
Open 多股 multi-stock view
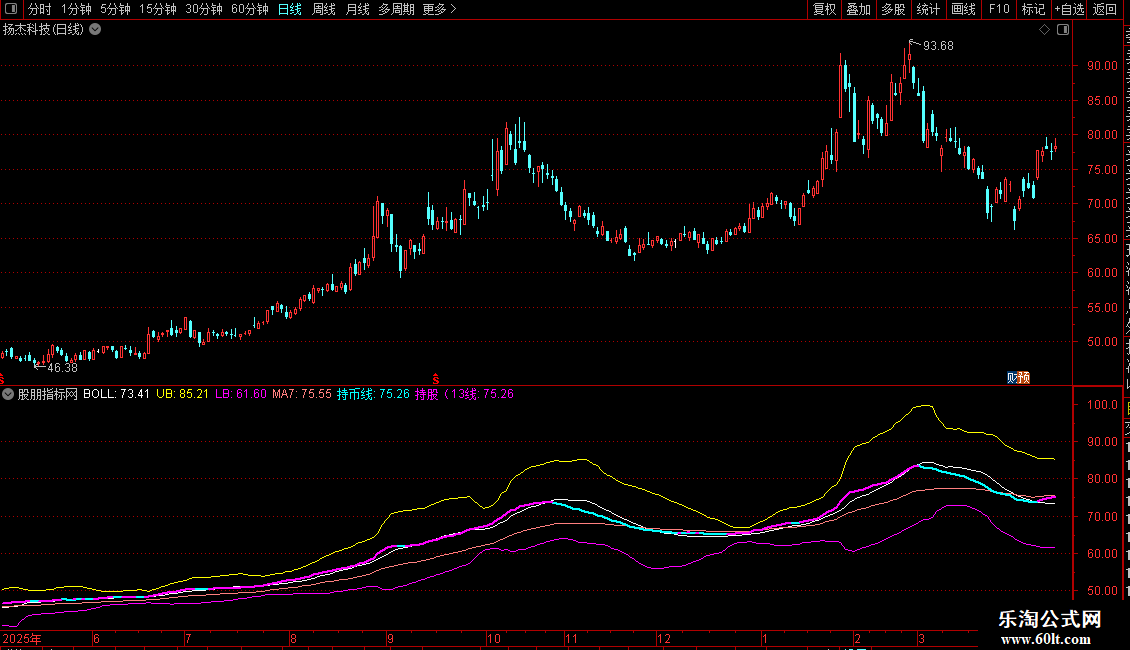[893, 9]
